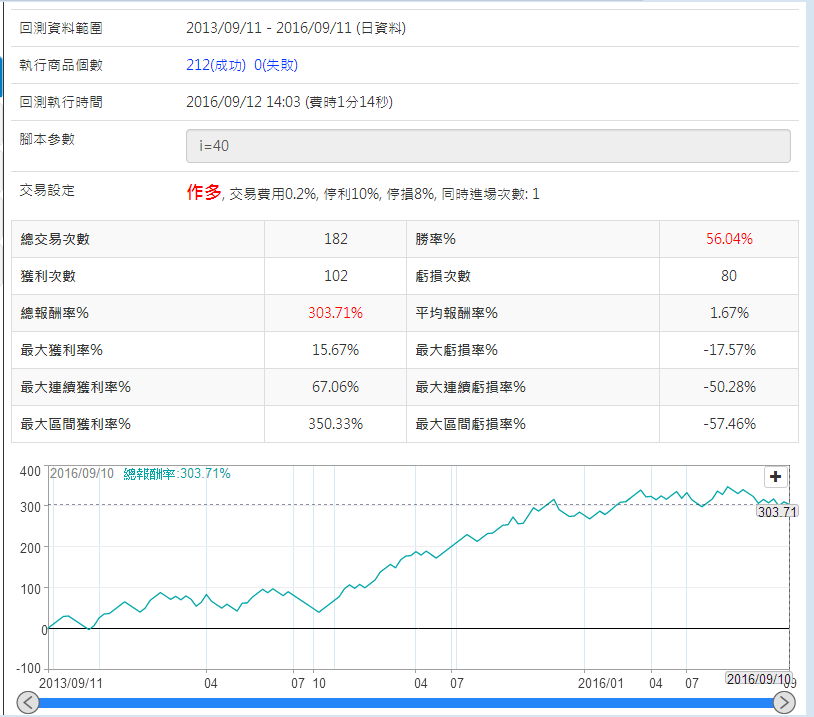Open the 212(成功) successful items link
The height and width of the screenshot is (717, 814).
pyautogui.click(x=217, y=65)
